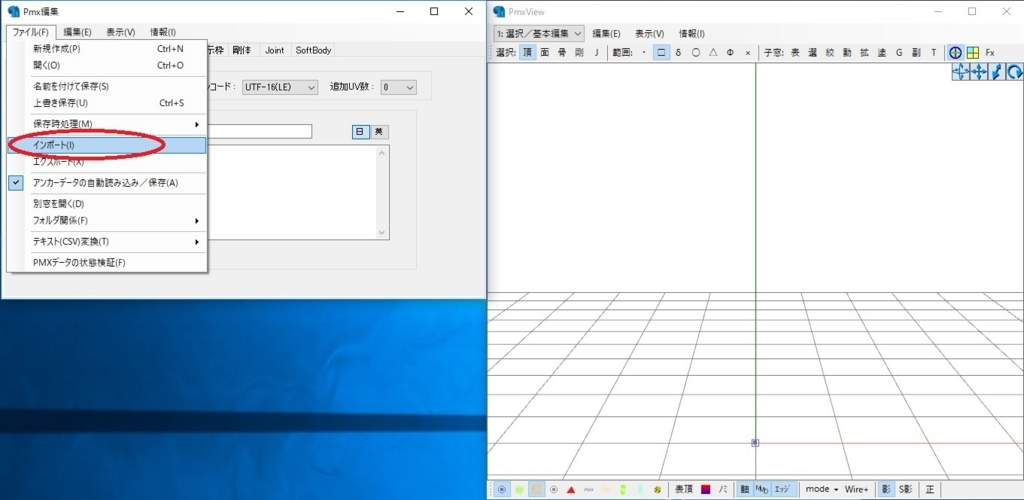Toggle the gray circled-dot display icon
Screen dimensions: 1024x500
(554, 489)
